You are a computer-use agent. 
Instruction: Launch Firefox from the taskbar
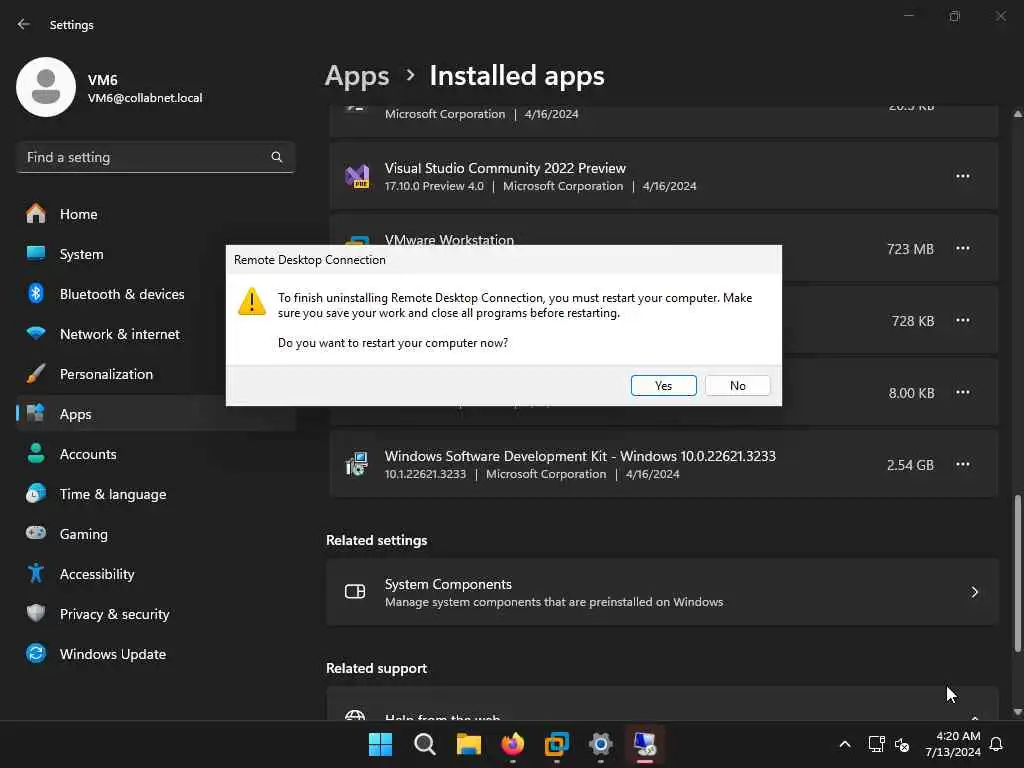[513, 744]
